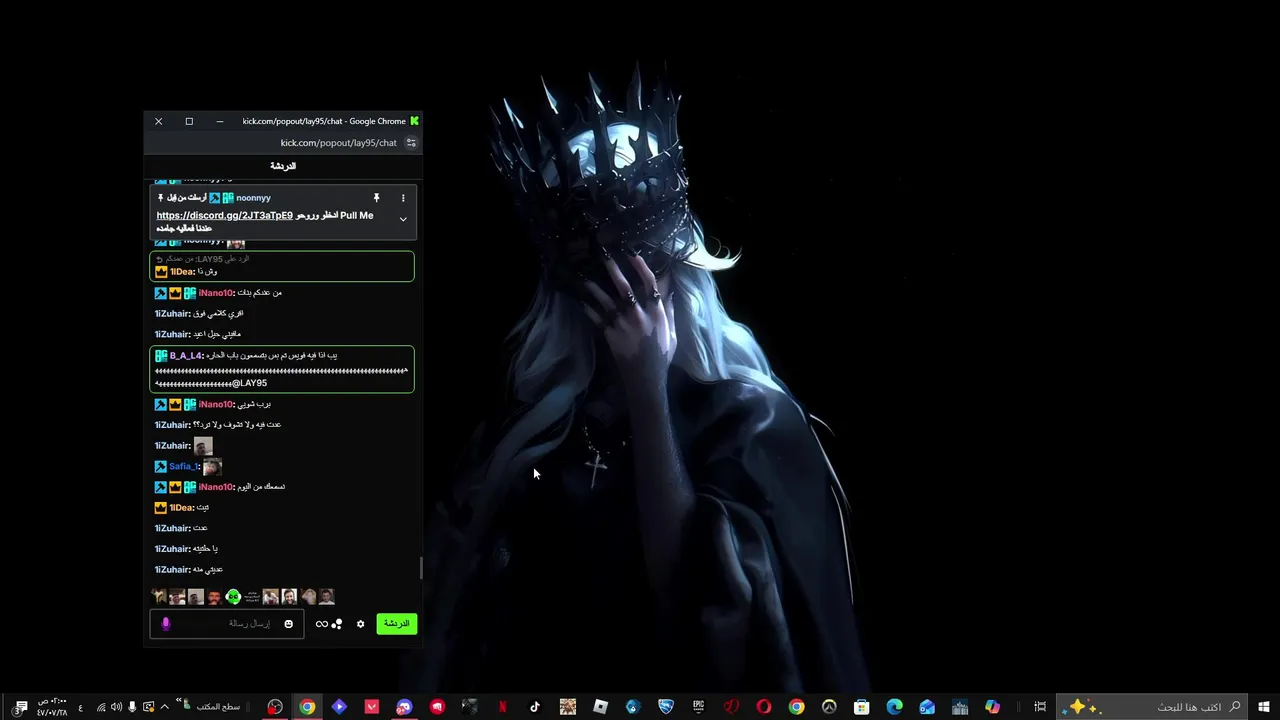Open Overwatch icon in the taskbar
The height and width of the screenshot is (720, 1280).
point(829,707)
